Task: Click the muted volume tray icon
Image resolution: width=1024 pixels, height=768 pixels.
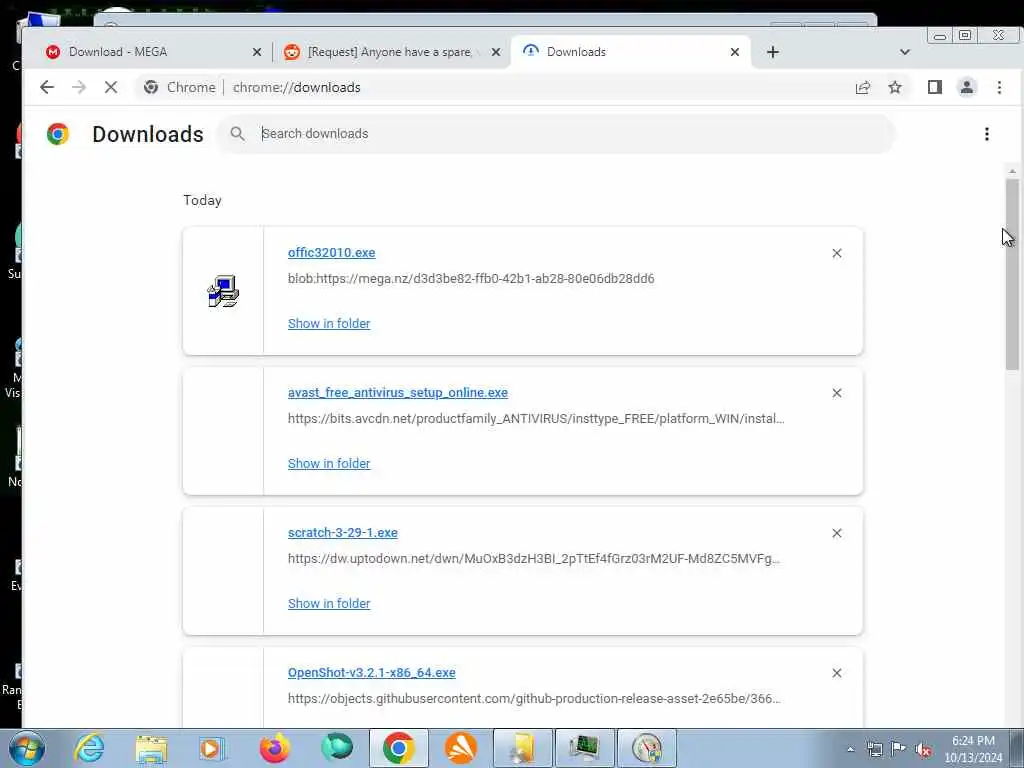Action: (923, 749)
